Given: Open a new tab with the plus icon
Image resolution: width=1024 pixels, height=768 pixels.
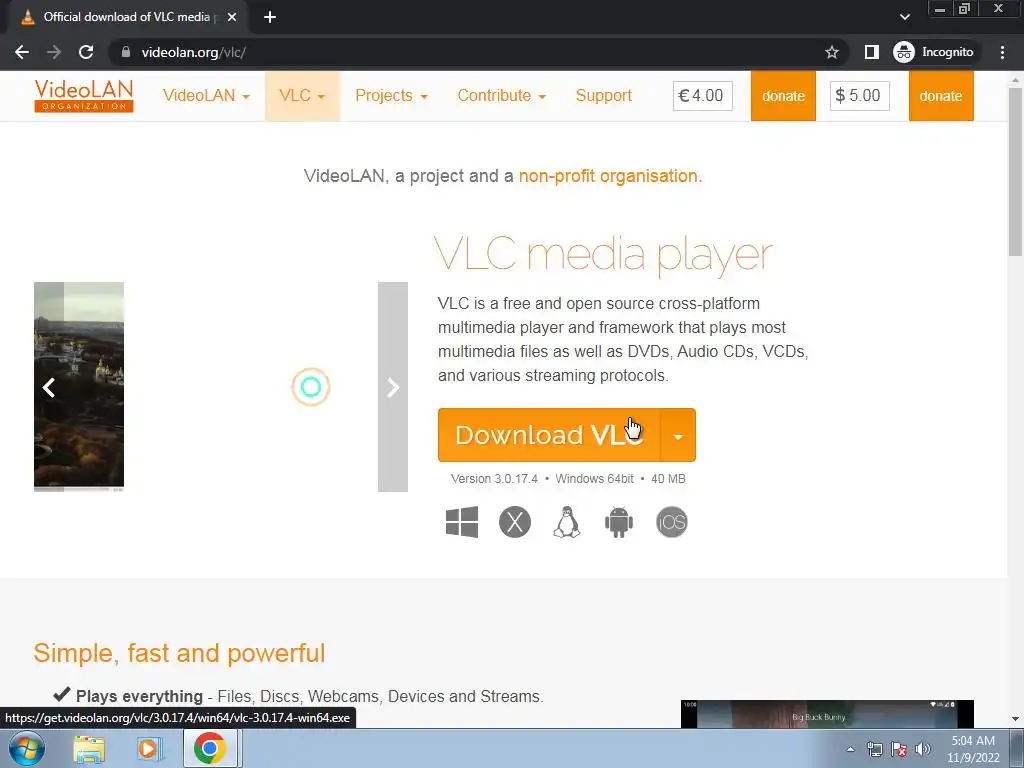Looking at the screenshot, I should coord(270,17).
